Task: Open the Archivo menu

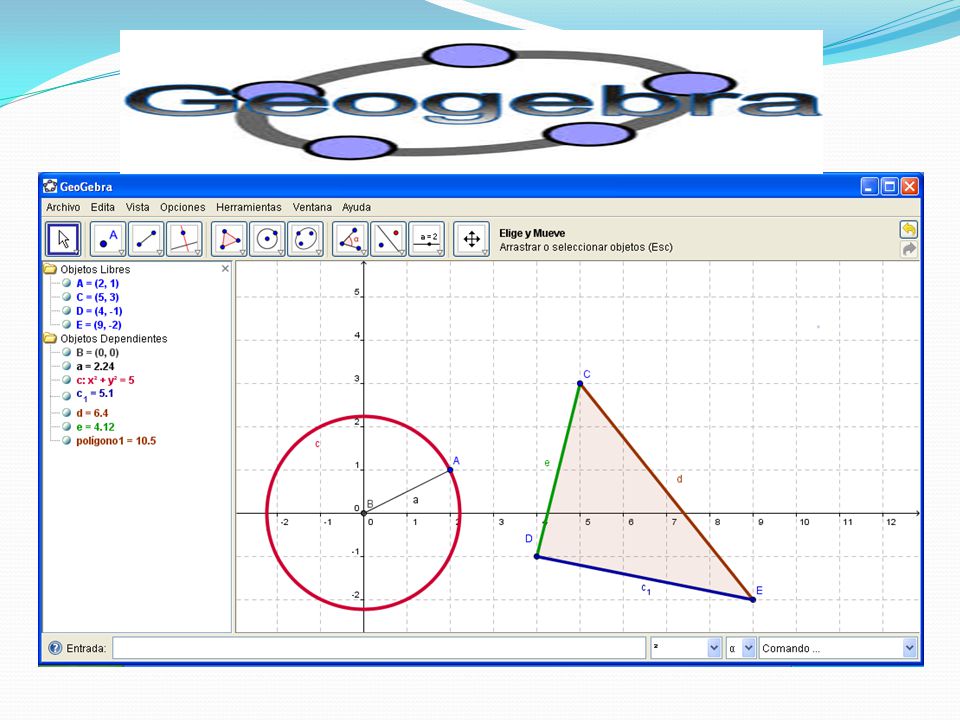Action: pos(63,207)
